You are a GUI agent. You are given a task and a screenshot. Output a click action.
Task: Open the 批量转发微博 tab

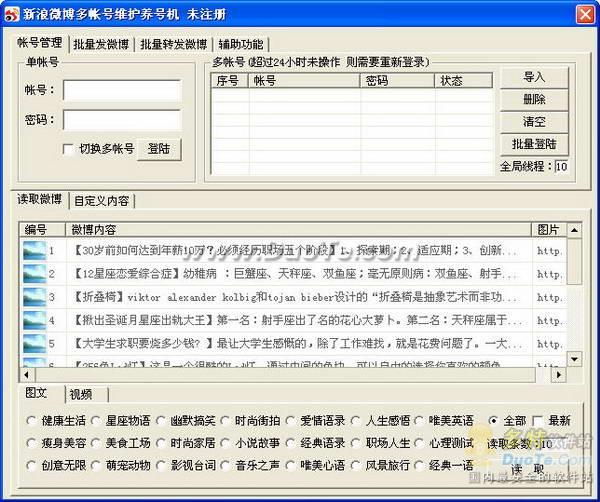tap(174, 44)
